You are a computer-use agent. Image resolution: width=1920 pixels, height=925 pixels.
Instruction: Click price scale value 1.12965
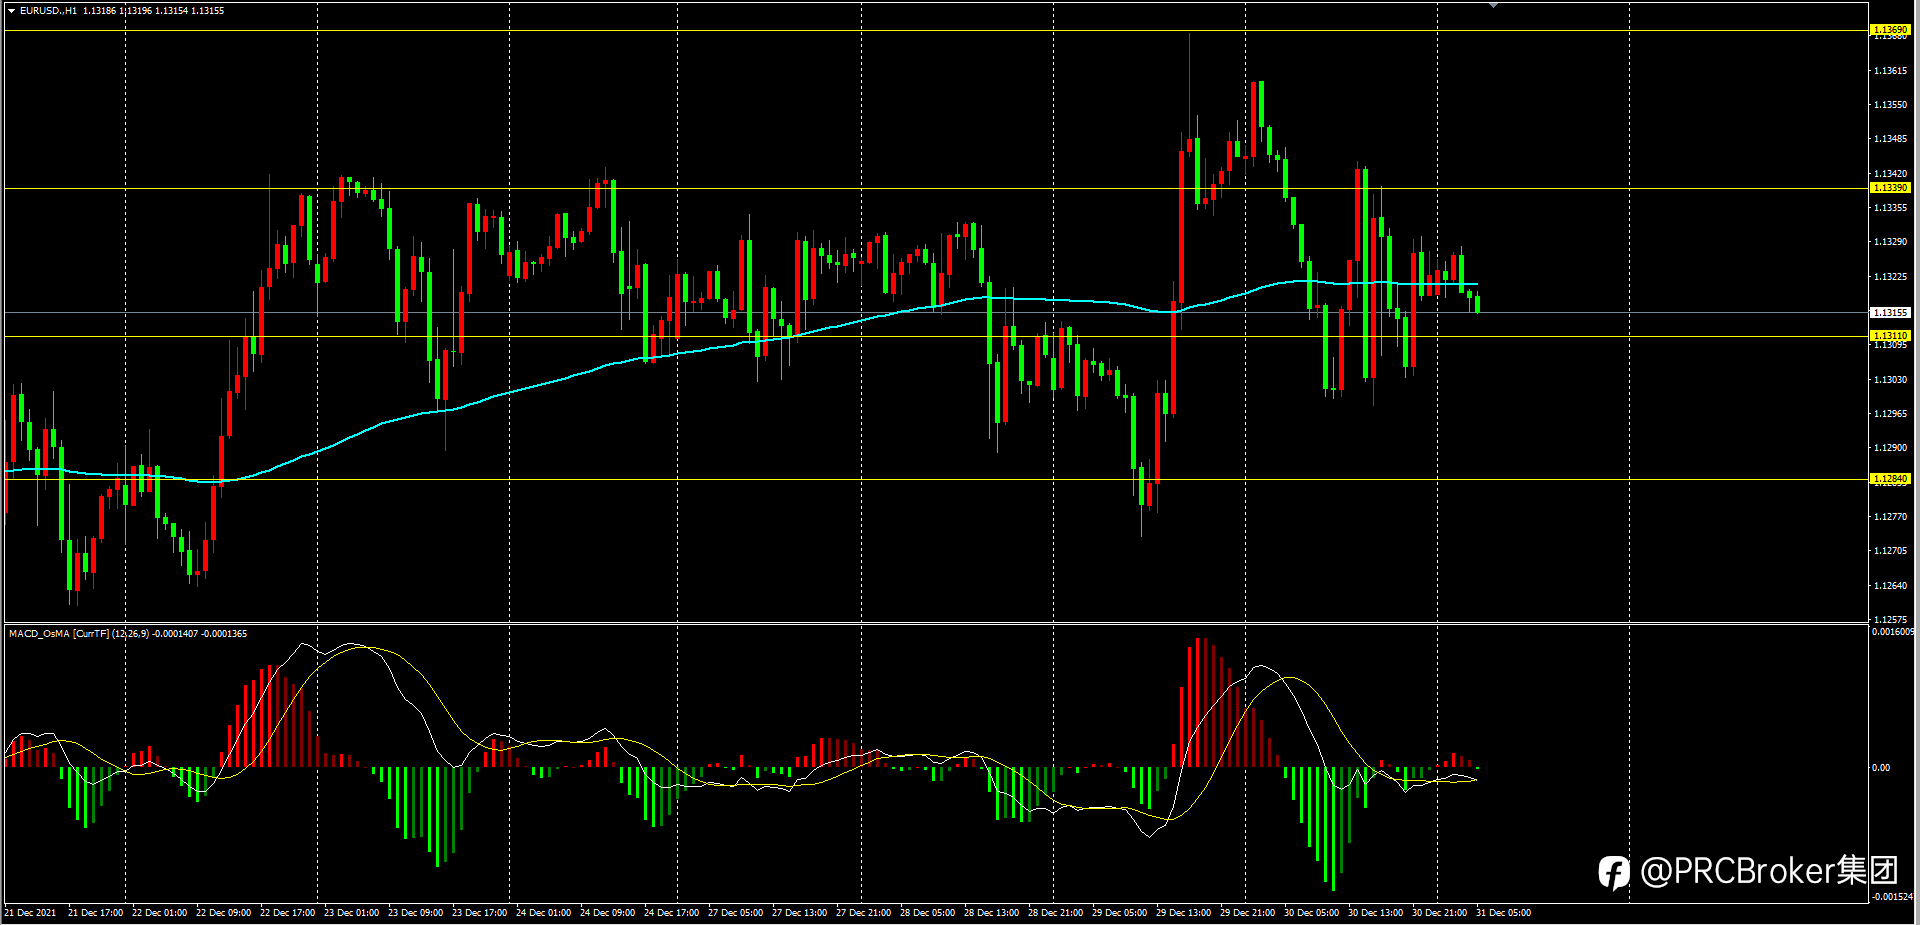point(1890,414)
